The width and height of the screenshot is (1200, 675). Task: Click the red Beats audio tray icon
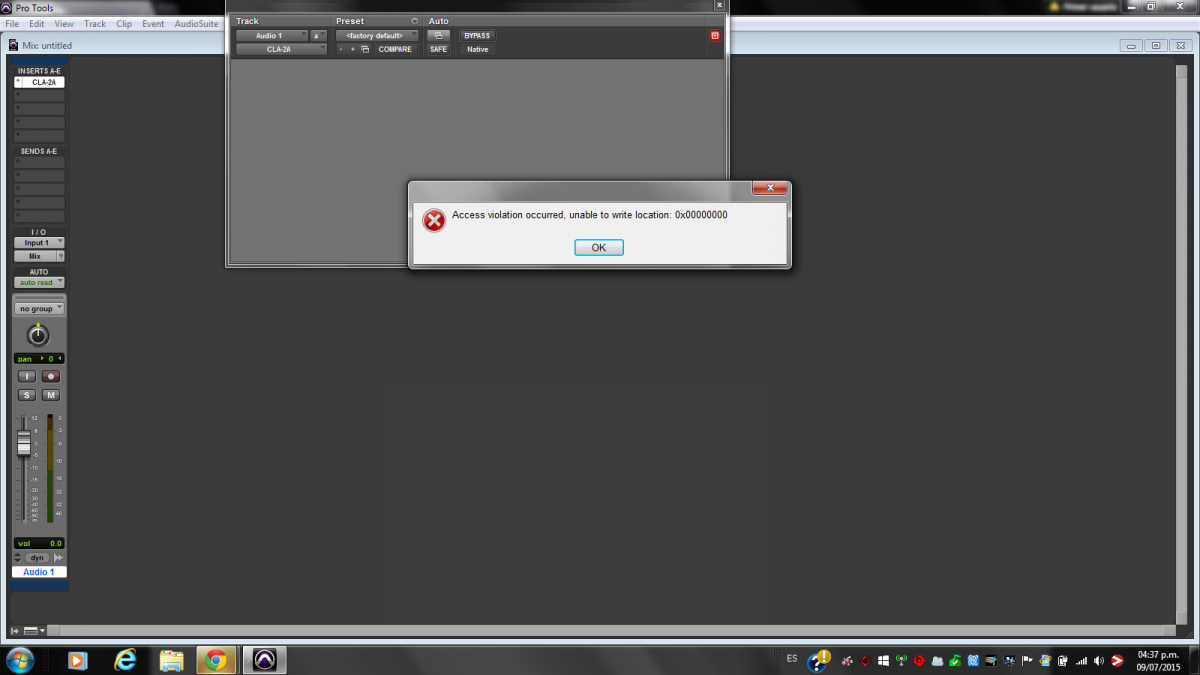(x=919, y=661)
